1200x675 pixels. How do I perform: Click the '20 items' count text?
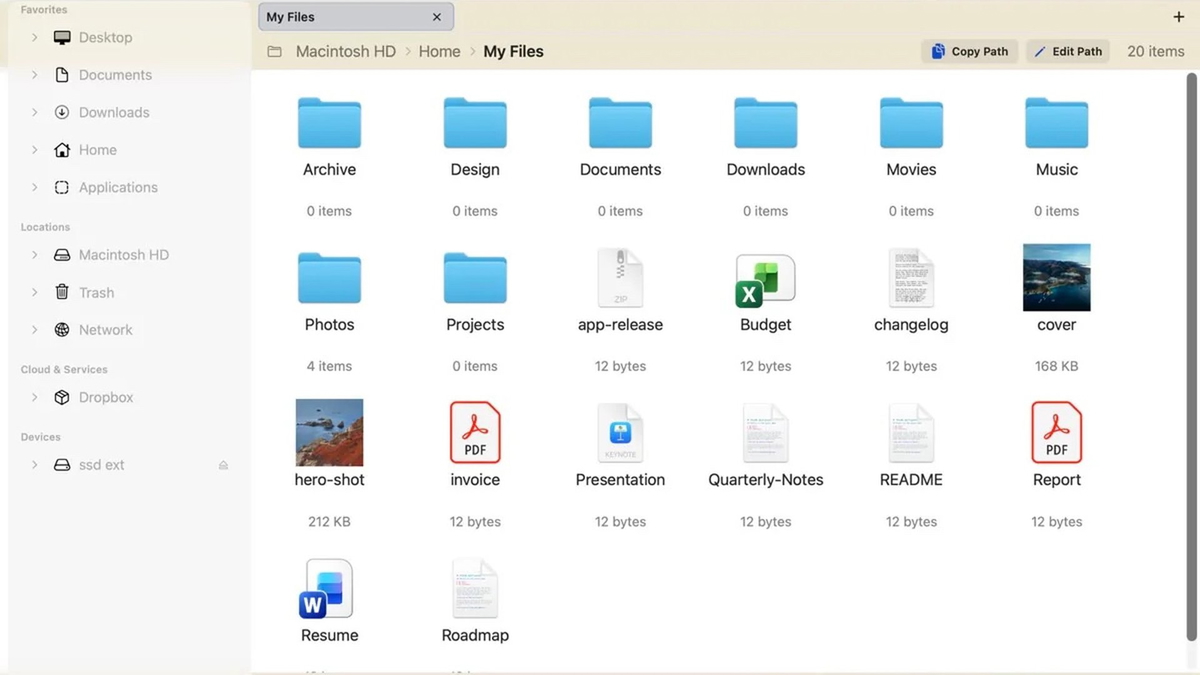[x=1156, y=51]
